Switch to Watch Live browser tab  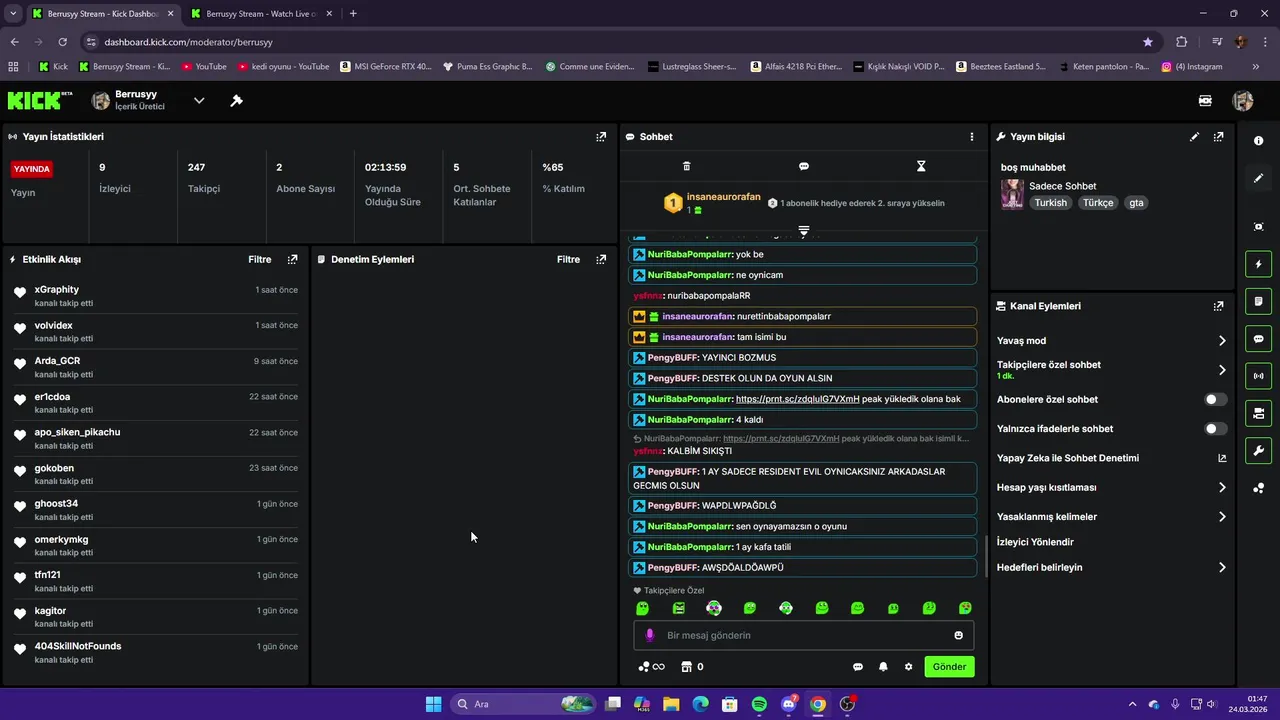(x=260, y=14)
